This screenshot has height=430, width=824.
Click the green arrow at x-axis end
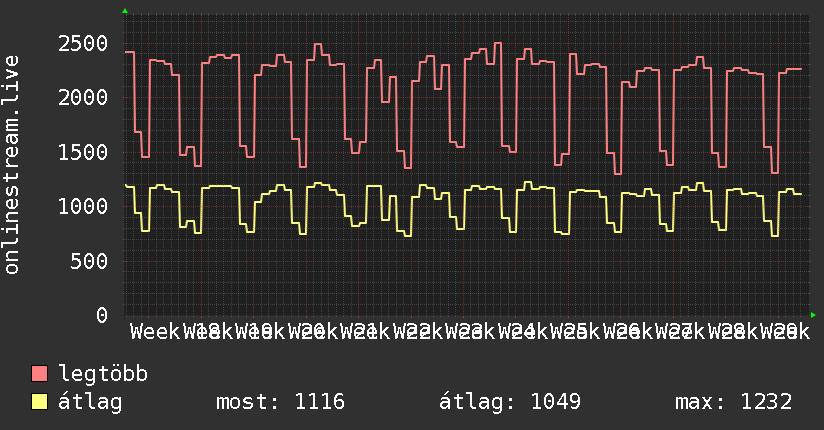pyautogui.click(x=813, y=315)
